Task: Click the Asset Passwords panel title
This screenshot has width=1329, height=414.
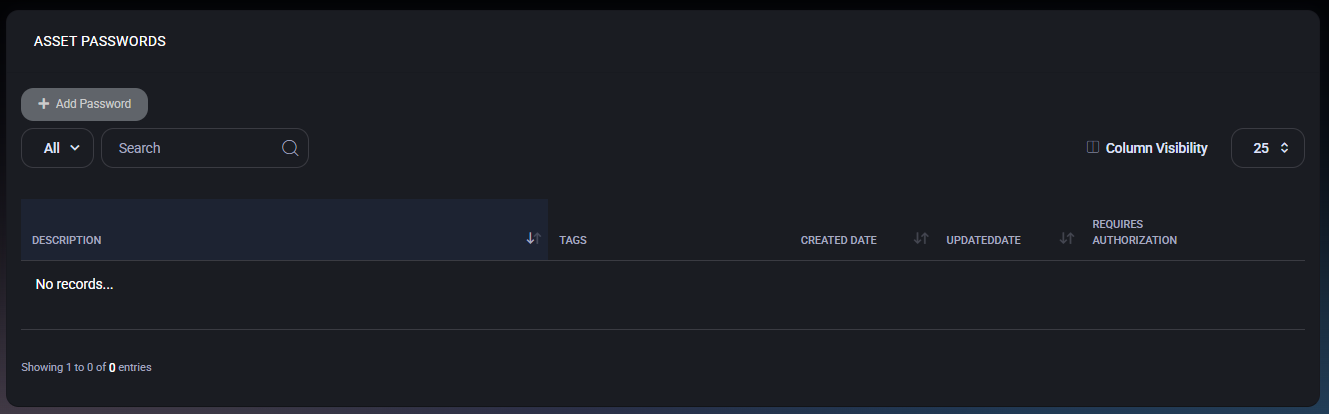Action: 100,41
